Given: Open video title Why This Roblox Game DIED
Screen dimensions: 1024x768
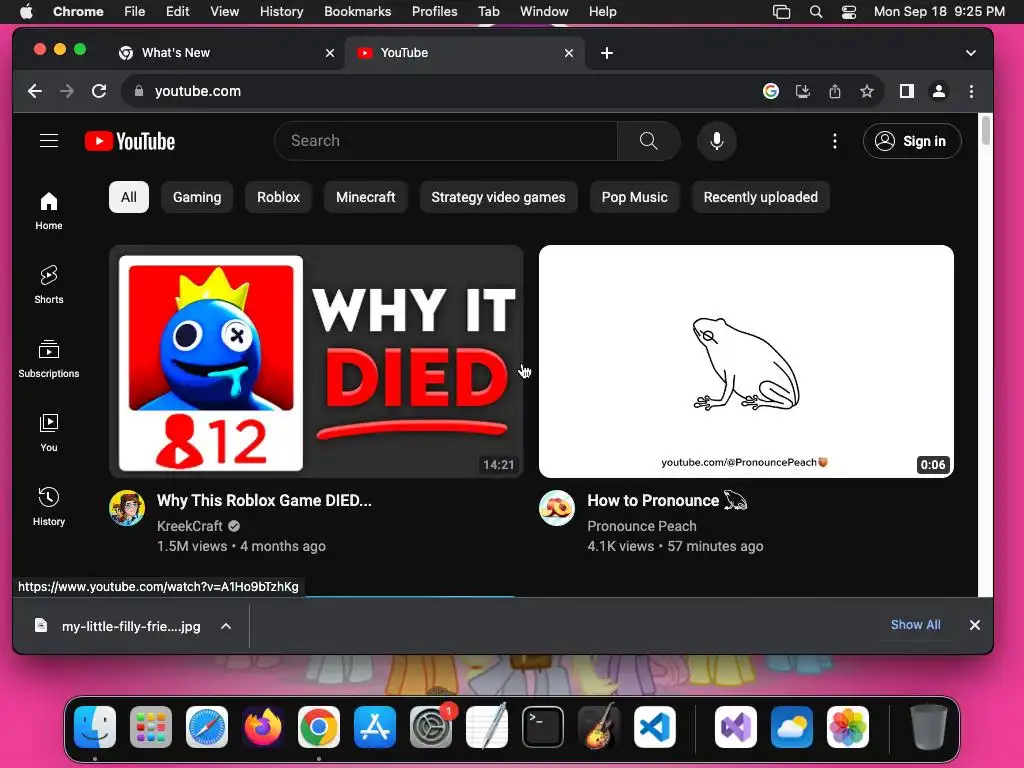Looking at the screenshot, I should [x=264, y=501].
